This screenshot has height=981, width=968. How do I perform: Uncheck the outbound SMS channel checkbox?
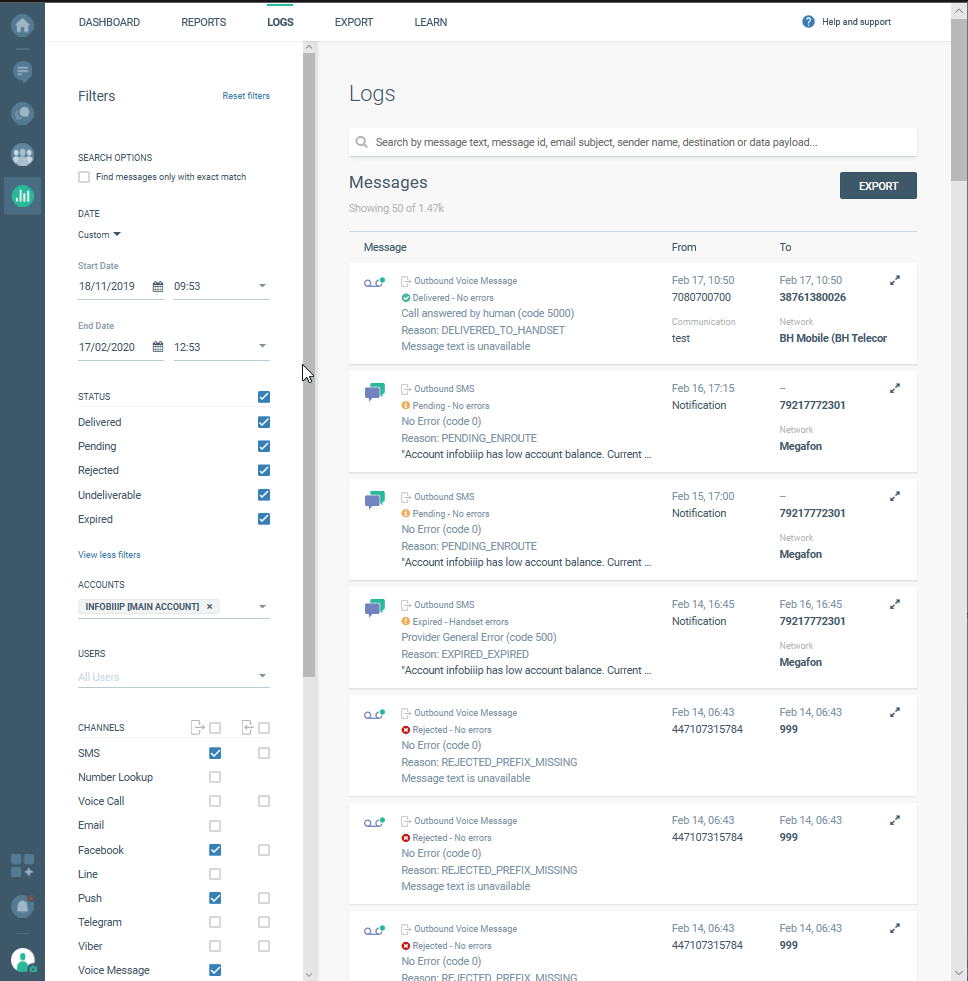coord(215,753)
